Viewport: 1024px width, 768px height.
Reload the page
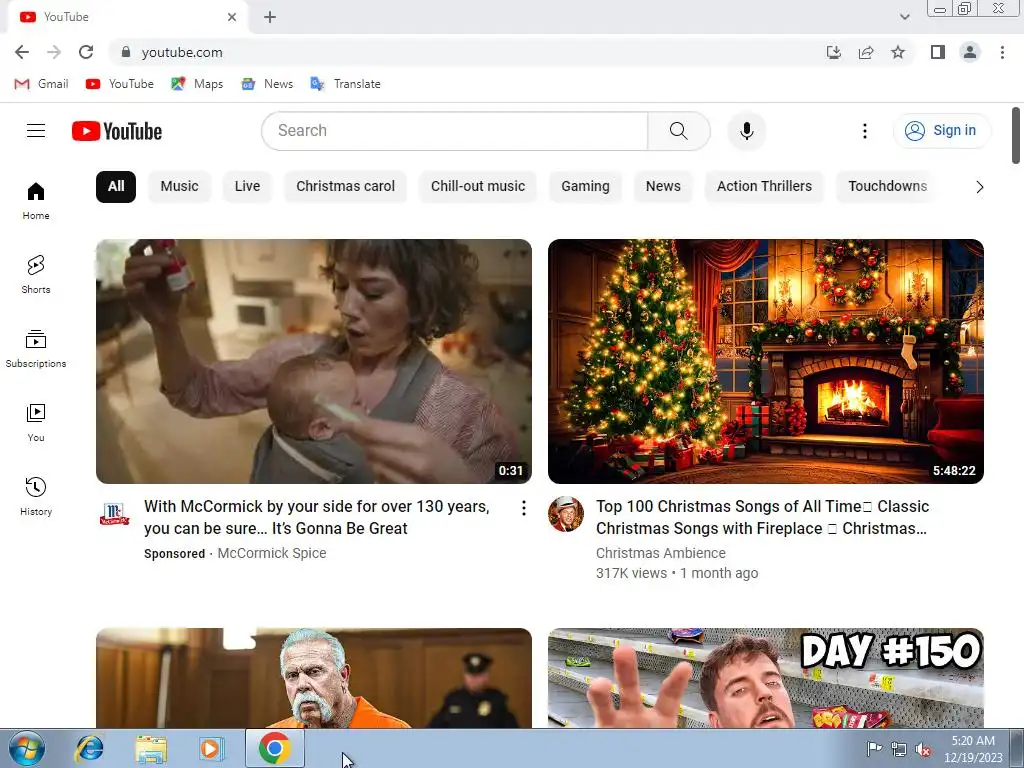[x=86, y=52]
